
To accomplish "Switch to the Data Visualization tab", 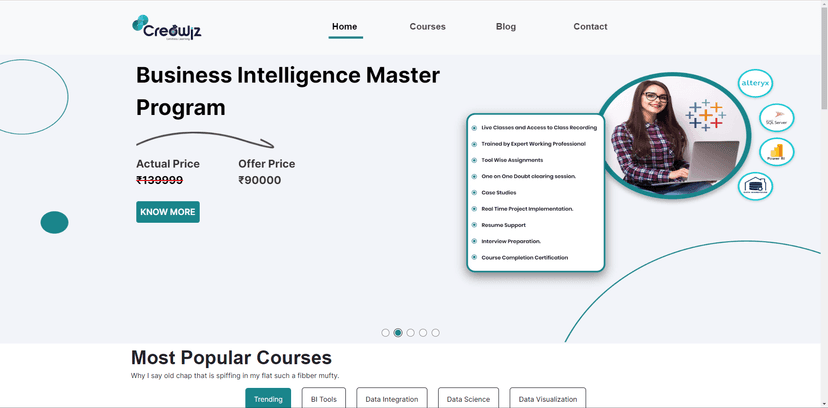I will (x=548, y=398).
